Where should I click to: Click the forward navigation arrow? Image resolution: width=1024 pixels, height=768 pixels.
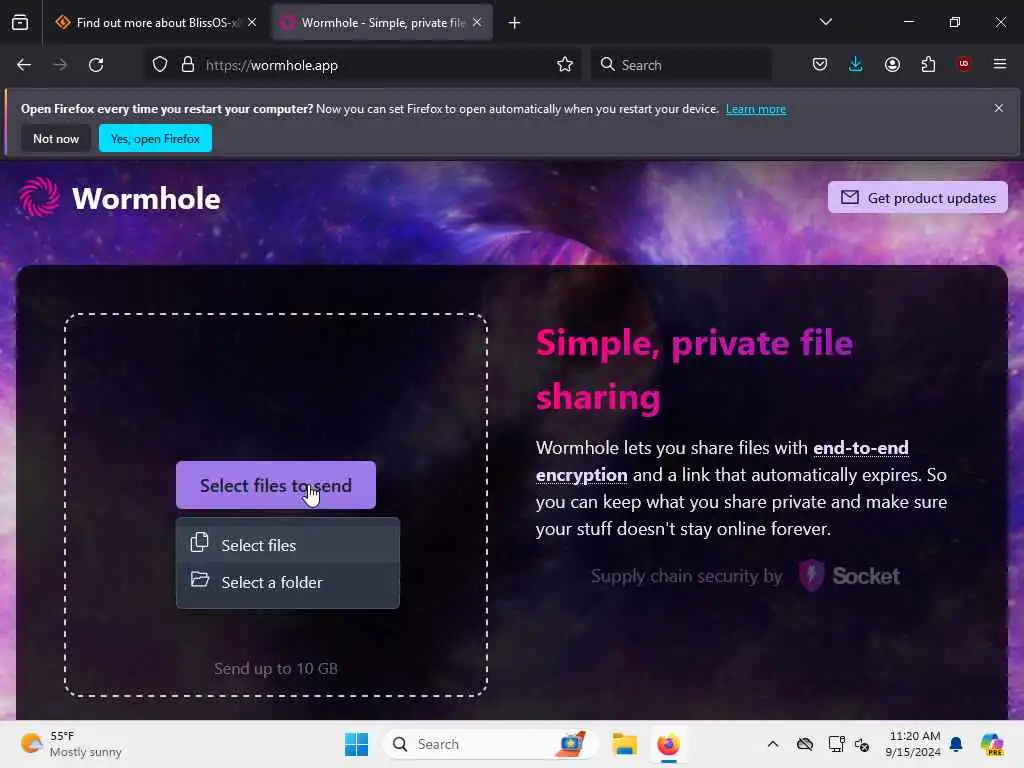[x=60, y=65]
